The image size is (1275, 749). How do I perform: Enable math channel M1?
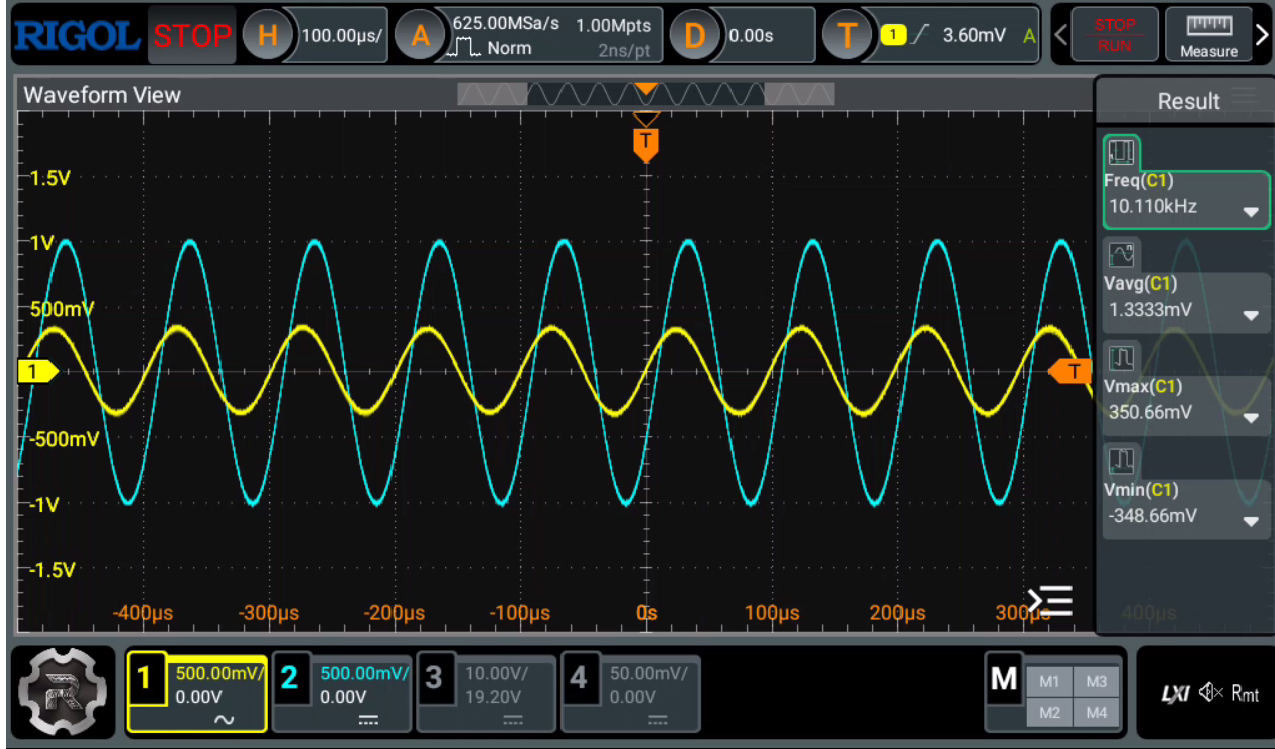click(1049, 682)
